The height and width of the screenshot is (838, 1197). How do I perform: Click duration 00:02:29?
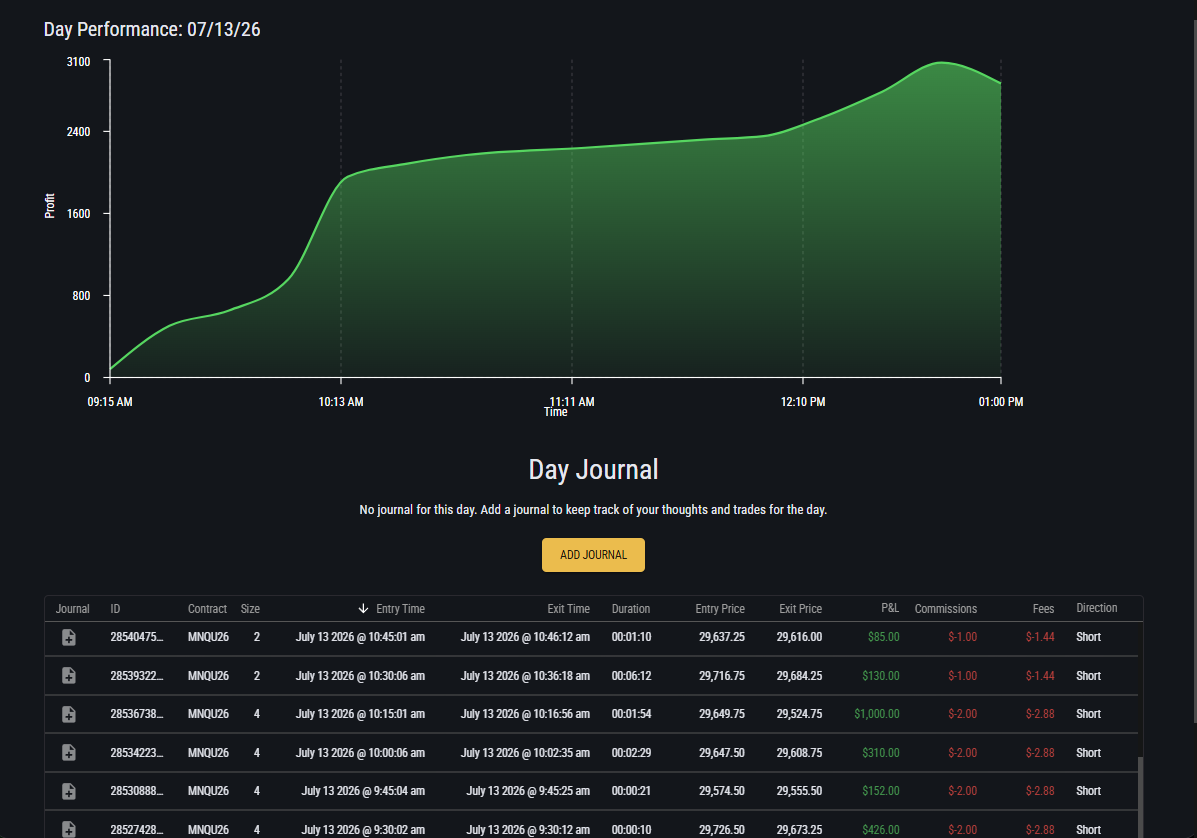point(631,753)
